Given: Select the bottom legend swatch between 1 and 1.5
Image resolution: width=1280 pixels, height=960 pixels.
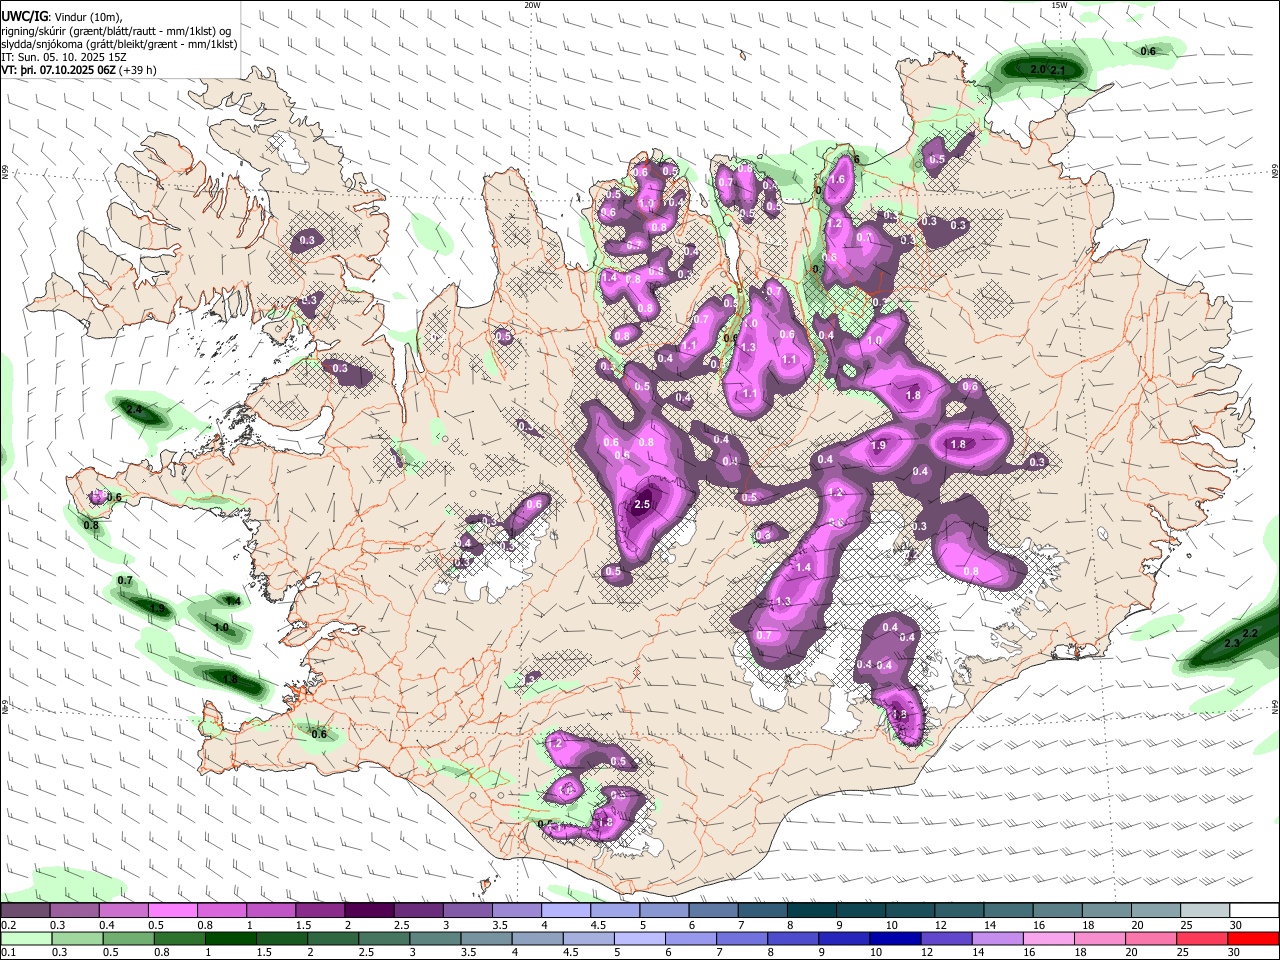Looking at the screenshot, I should pyautogui.click(x=229, y=938).
